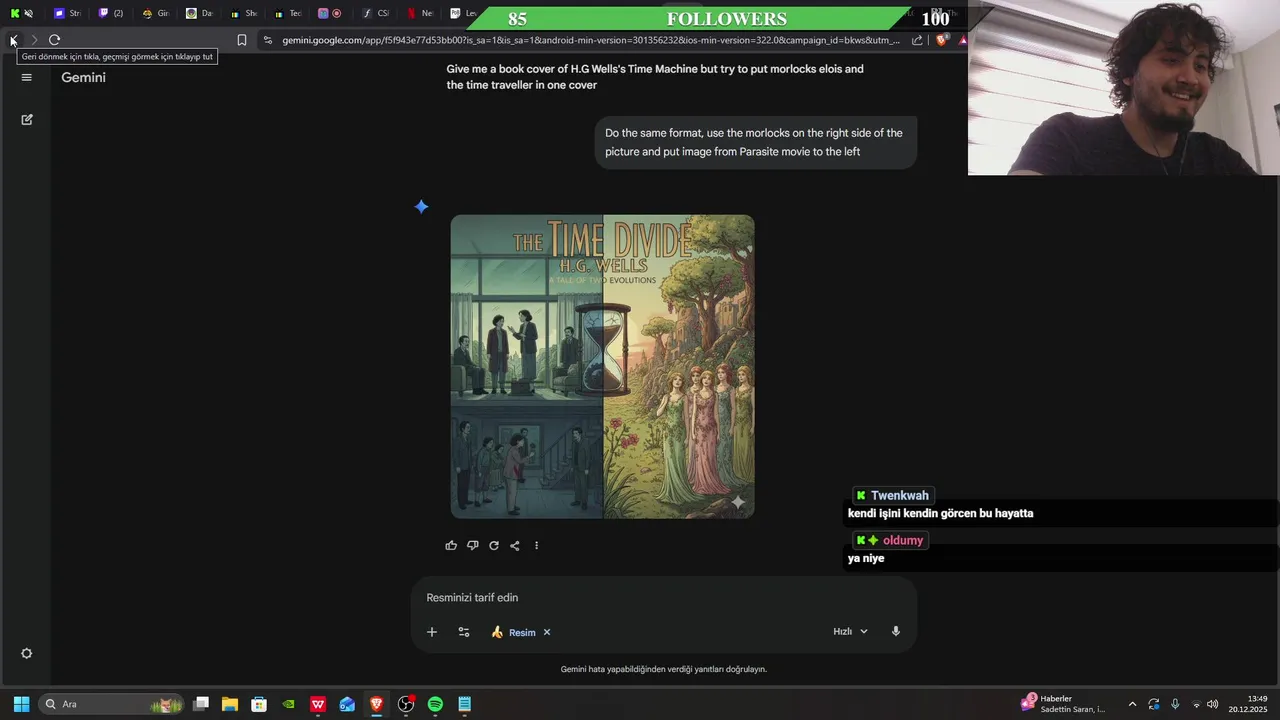Open Notepad from taskbar
The width and height of the screenshot is (1280, 720).
(464, 704)
